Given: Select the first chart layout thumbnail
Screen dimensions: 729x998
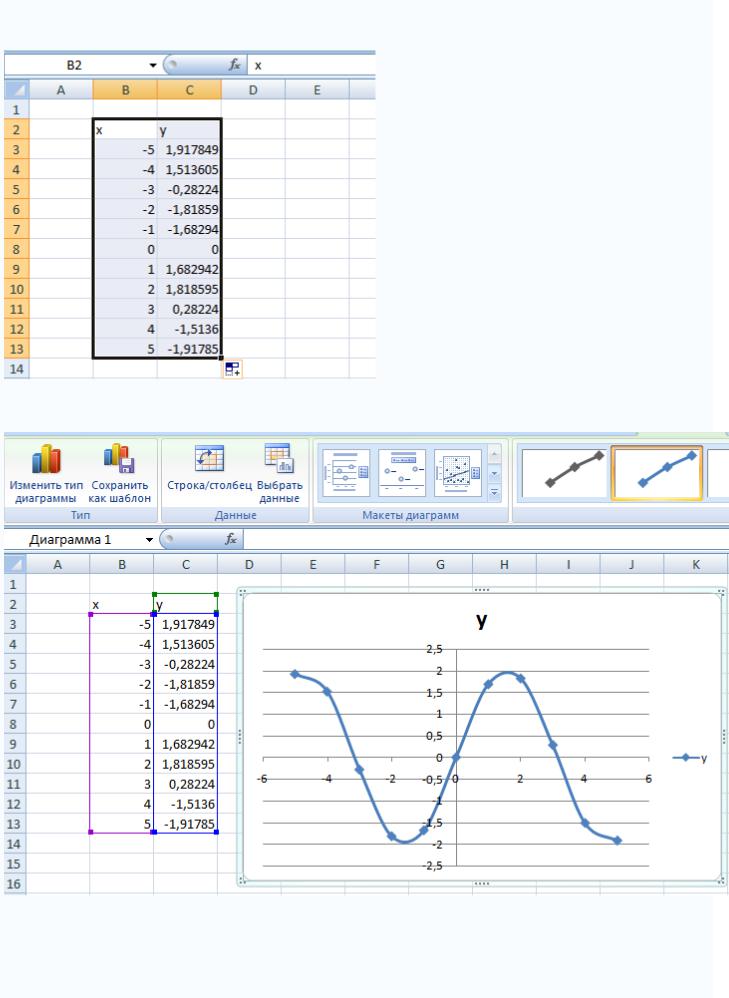Looking at the screenshot, I should [x=346, y=473].
